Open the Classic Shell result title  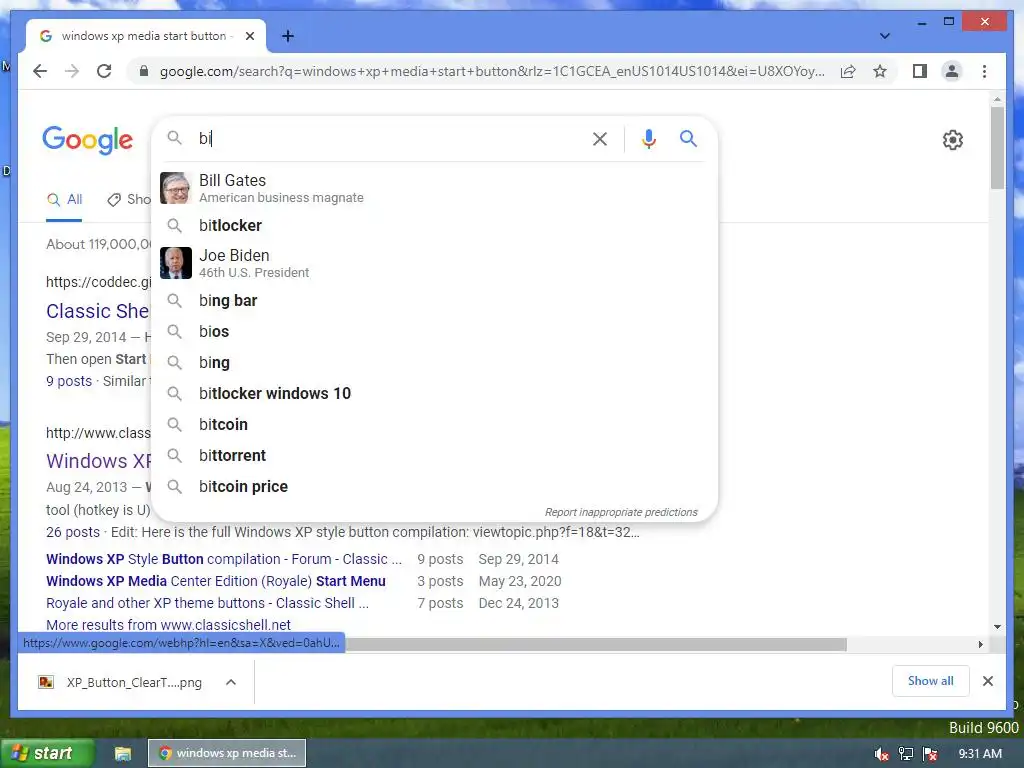[97, 311]
